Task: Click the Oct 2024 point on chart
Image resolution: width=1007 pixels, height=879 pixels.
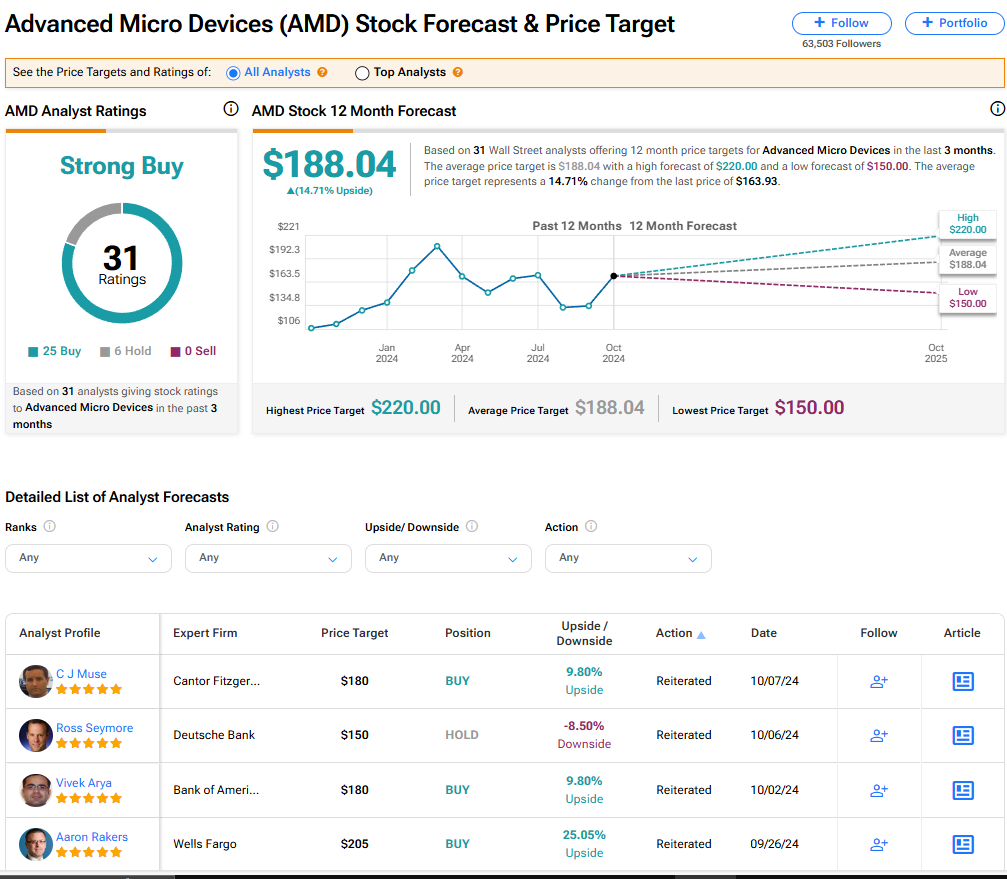Action: coord(613,275)
